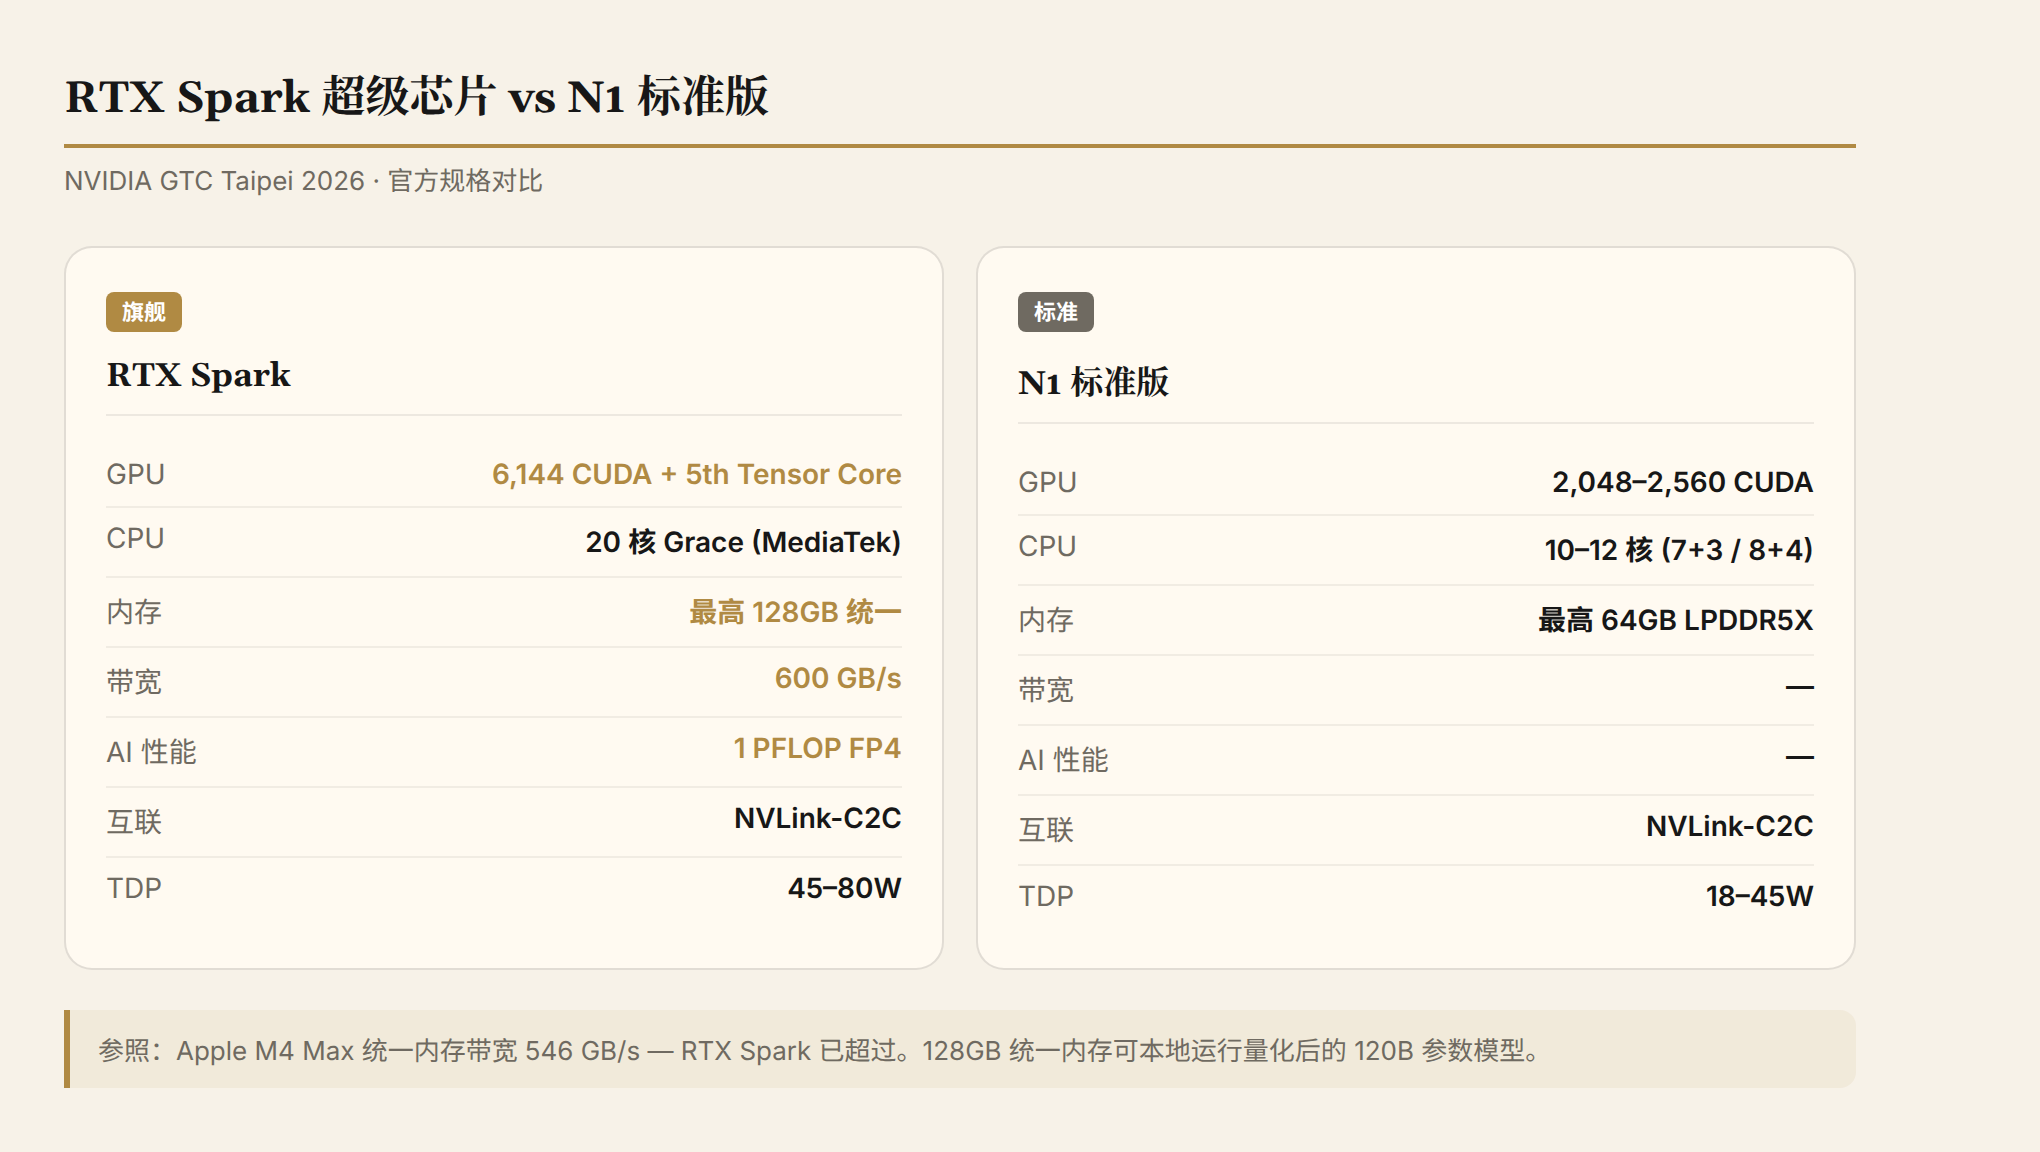Screen dimensions: 2040x1152
Task: Select '6,144 CUDA + 5th Tensor Core' value
Action: pyautogui.click(x=696, y=474)
